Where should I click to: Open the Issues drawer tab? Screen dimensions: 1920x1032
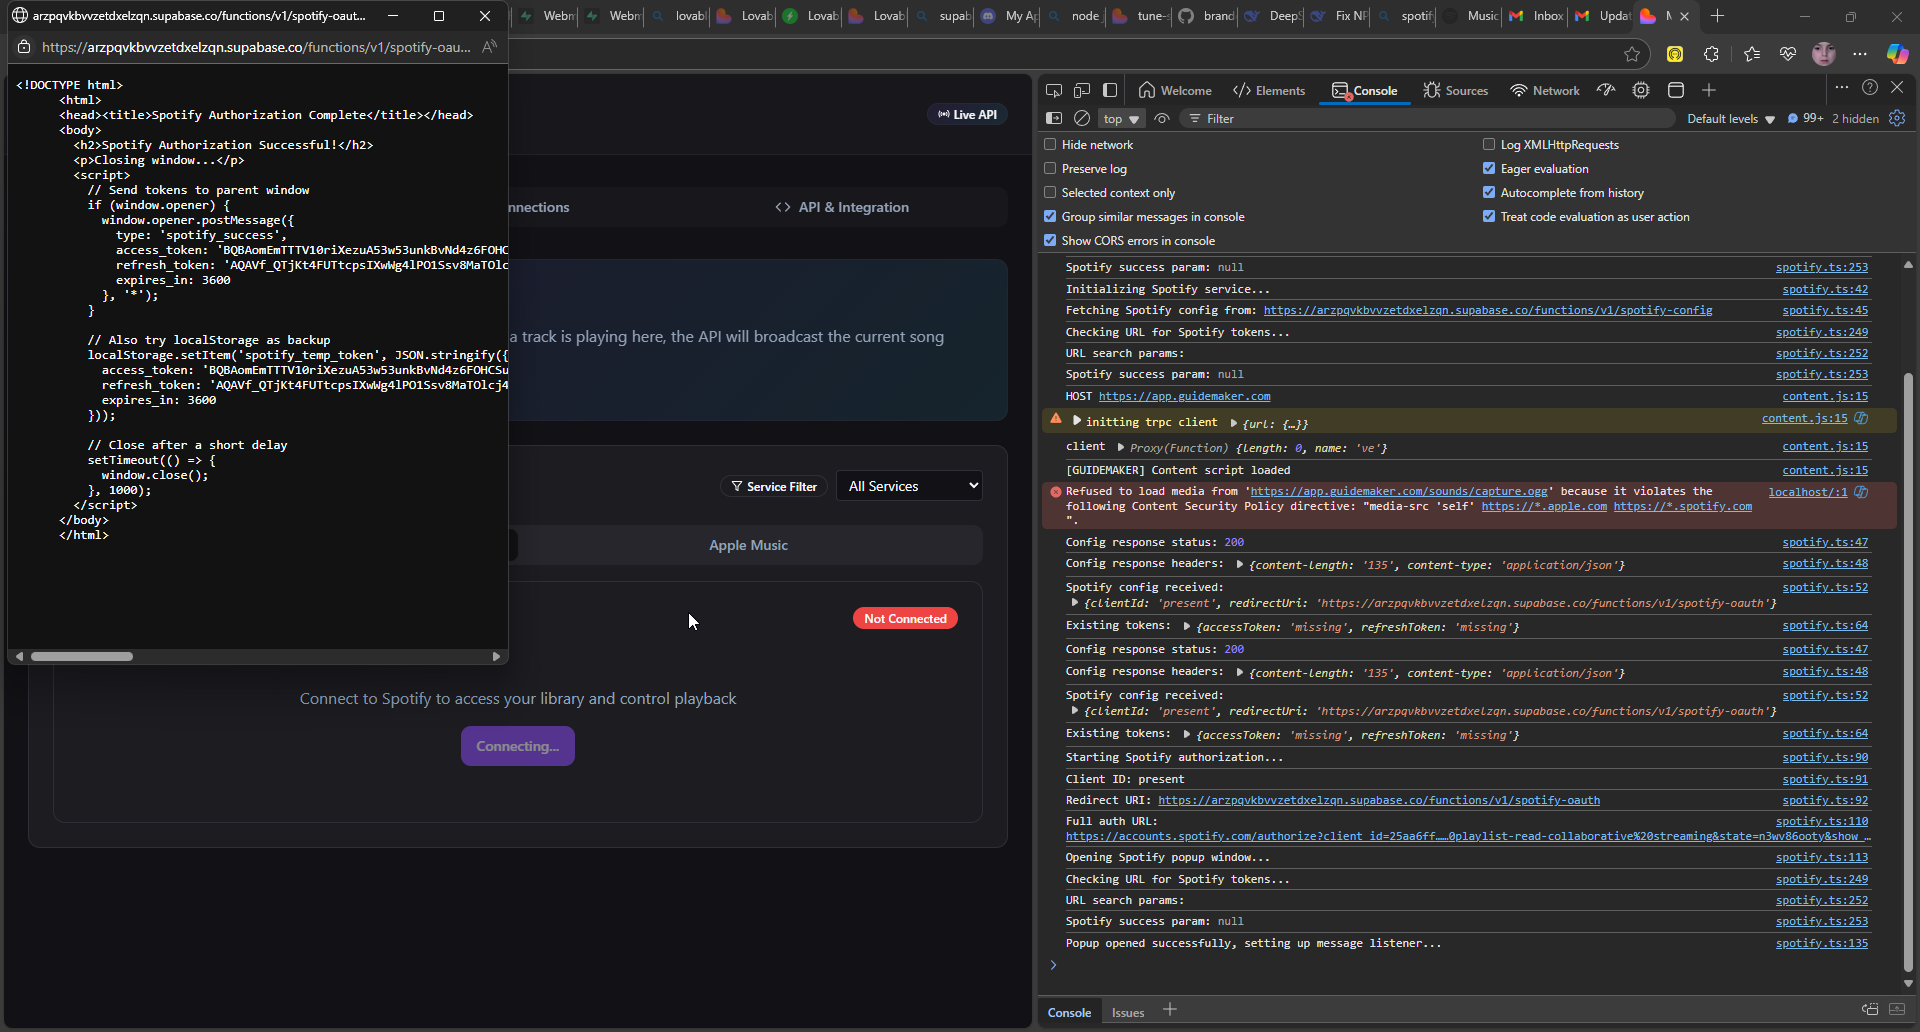[x=1128, y=1012]
